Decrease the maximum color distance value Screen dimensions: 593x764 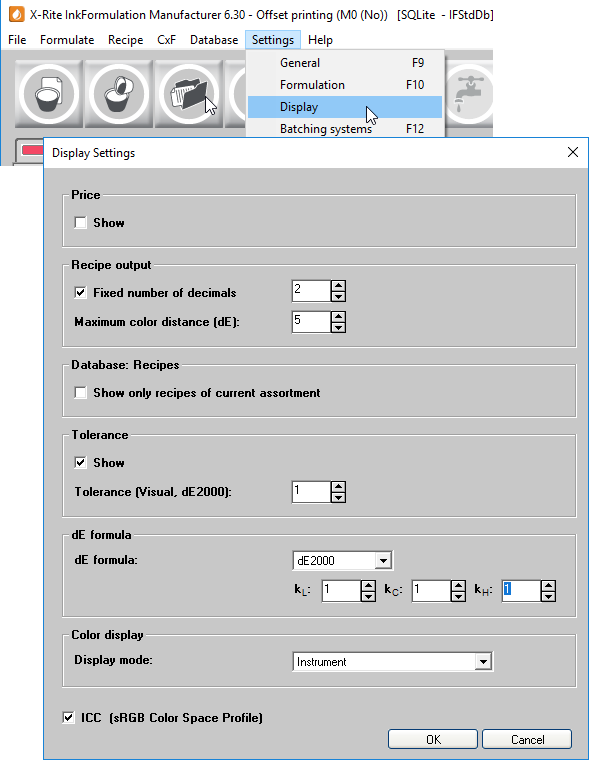[x=338, y=327]
